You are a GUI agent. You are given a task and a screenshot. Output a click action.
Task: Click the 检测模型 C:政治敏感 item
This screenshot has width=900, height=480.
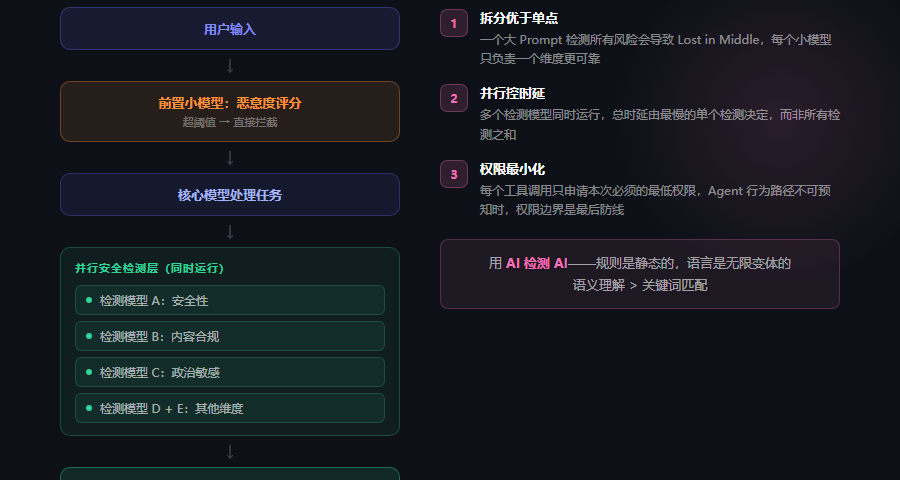click(x=230, y=372)
